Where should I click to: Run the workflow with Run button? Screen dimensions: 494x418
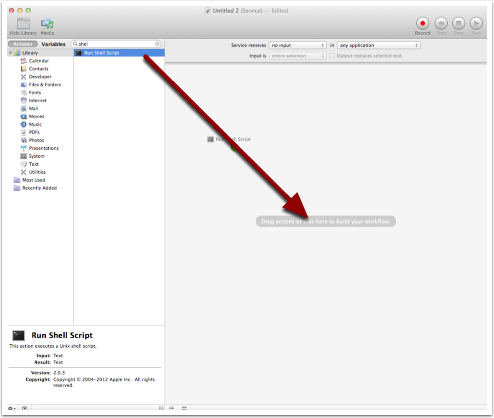click(476, 23)
